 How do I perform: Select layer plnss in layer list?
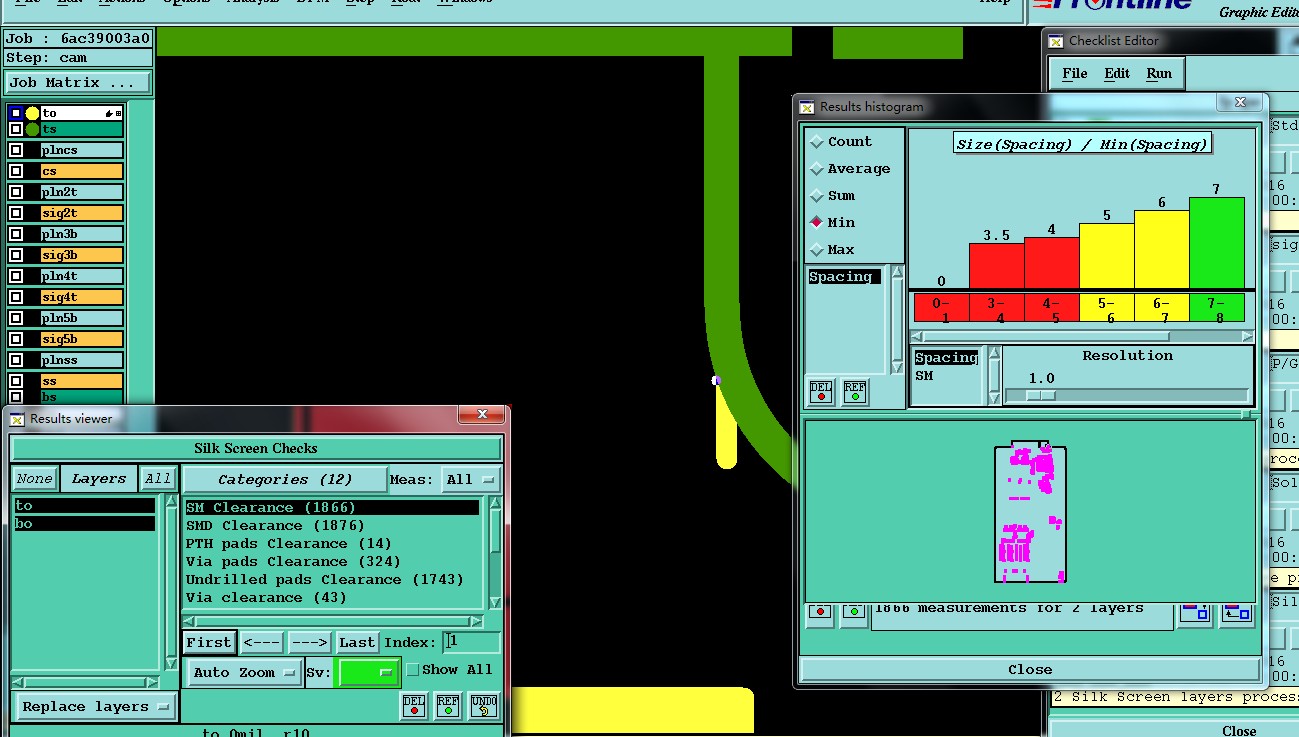pos(81,360)
